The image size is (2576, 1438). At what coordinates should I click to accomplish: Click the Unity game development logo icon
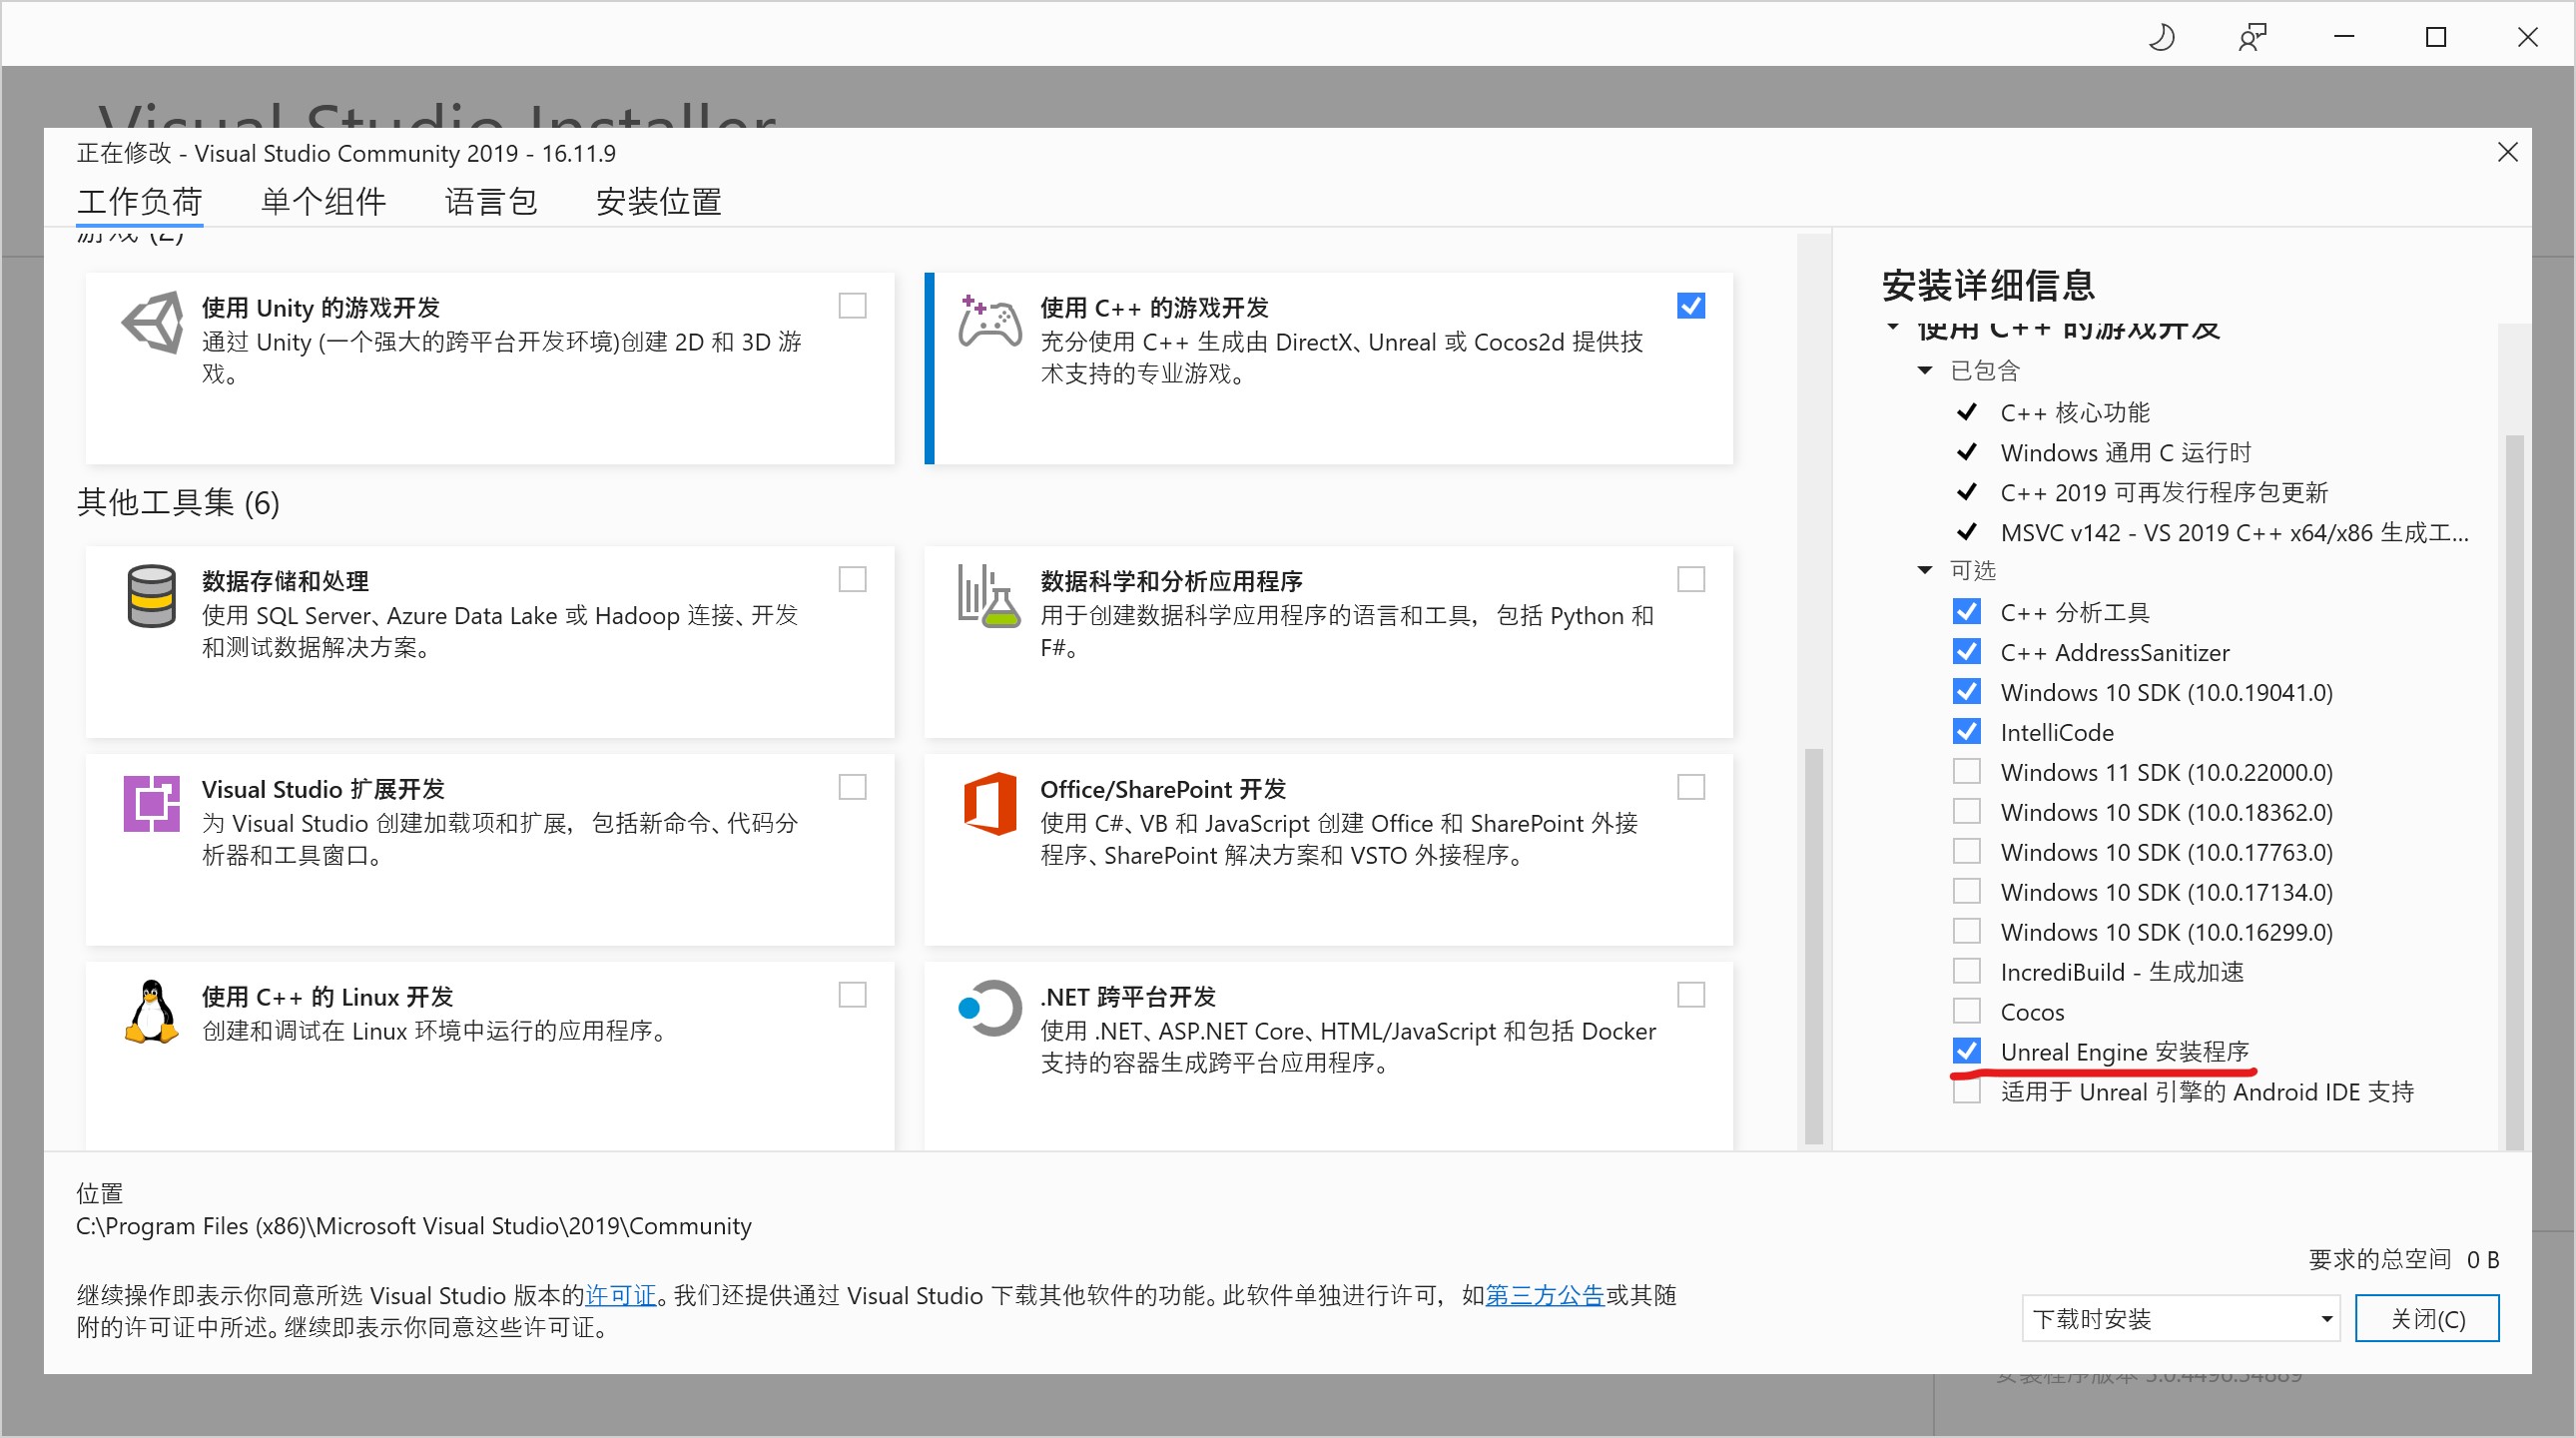click(x=152, y=322)
